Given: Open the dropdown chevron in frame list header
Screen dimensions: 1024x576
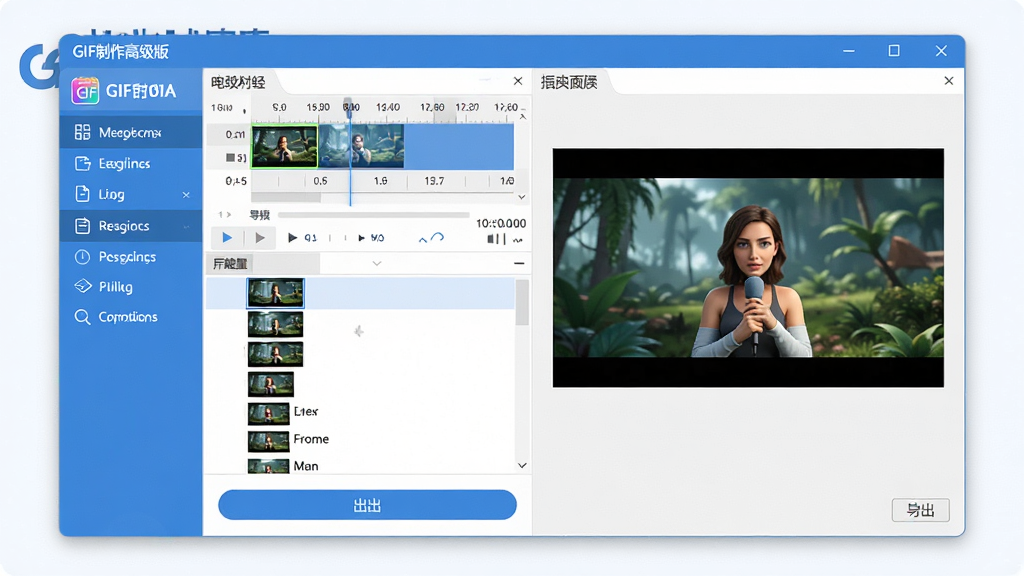Looking at the screenshot, I should coord(377,263).
